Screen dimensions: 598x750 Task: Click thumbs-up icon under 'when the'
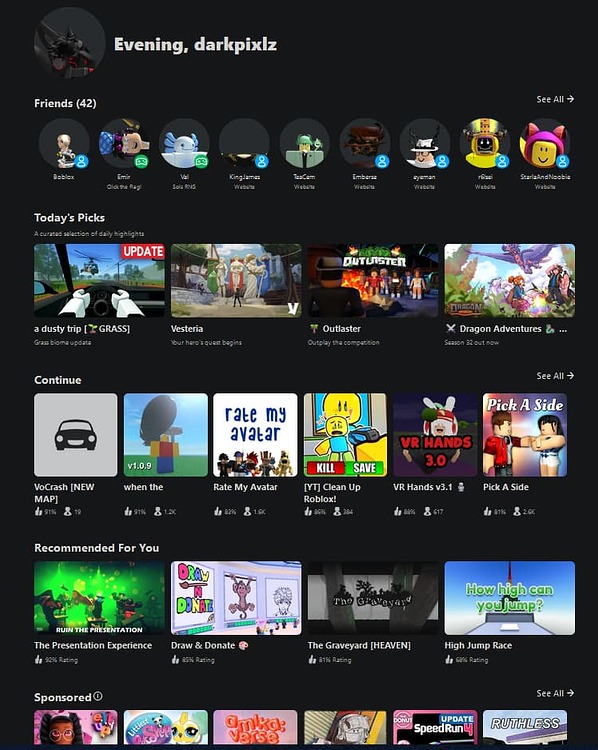click(x=128, y=511)
